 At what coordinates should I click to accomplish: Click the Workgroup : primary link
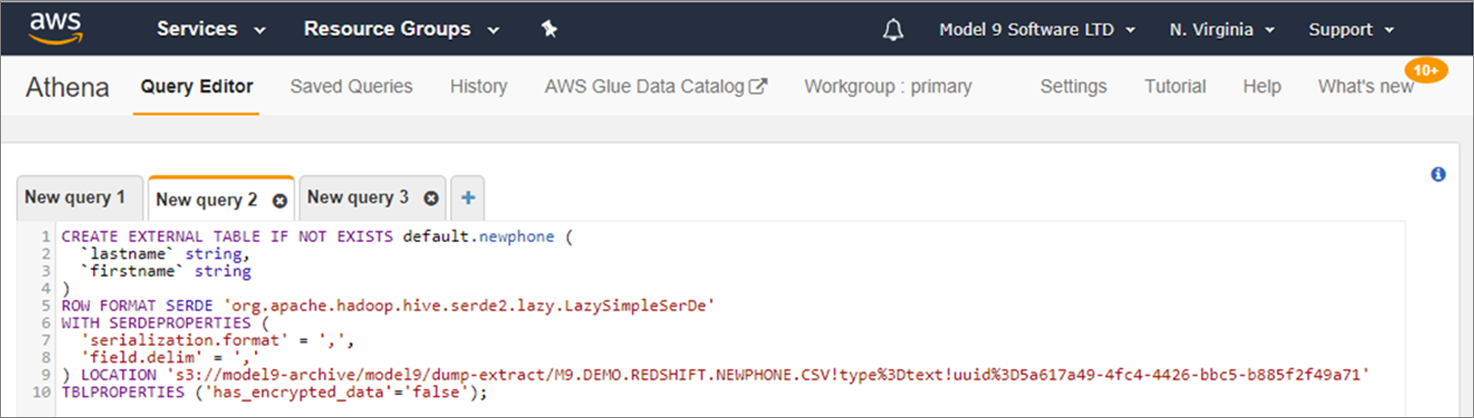[887, 86]
